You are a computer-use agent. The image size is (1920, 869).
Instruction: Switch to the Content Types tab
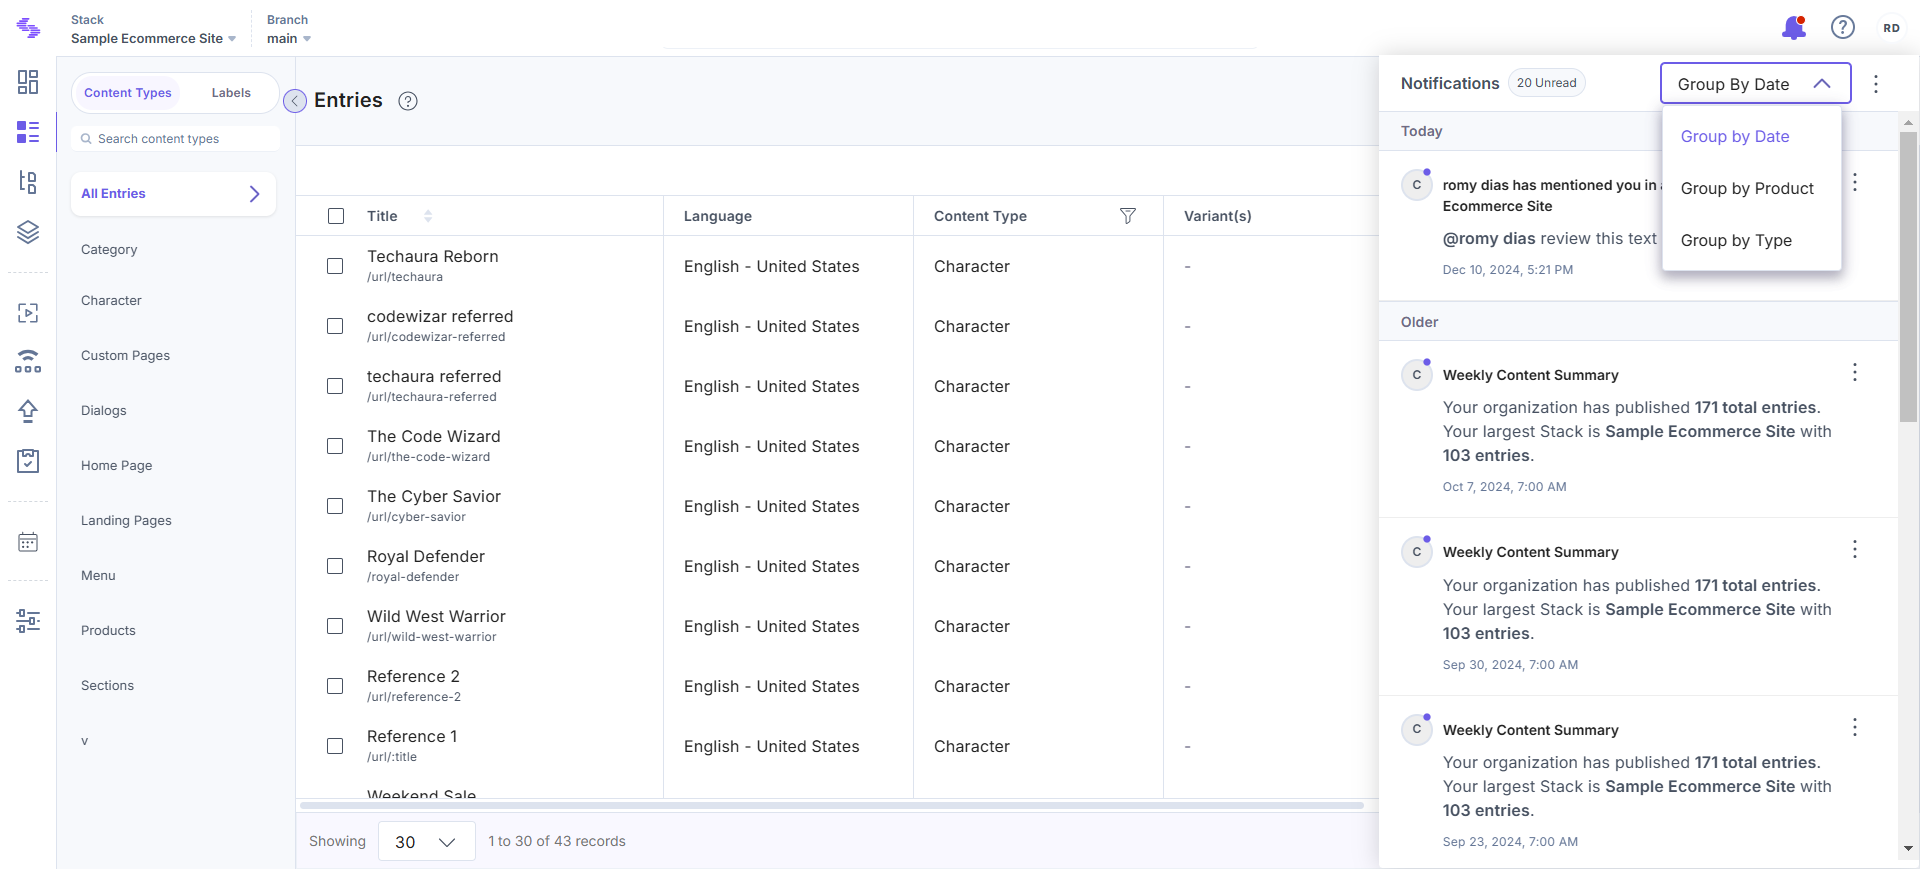click(128, 93)
